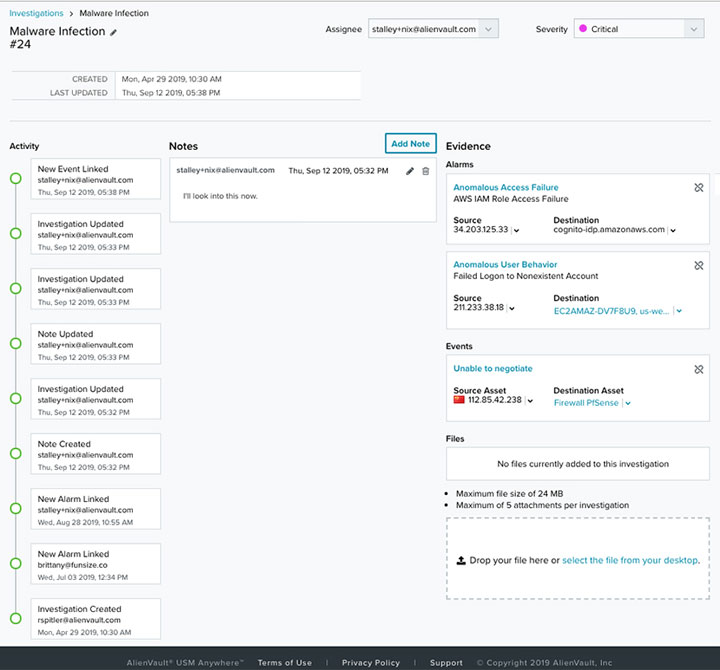The width and height of the screenshot is (720, 670).
Task: Open the Anomalous Access Failure alarm
Action: click(x=506, y=187)
